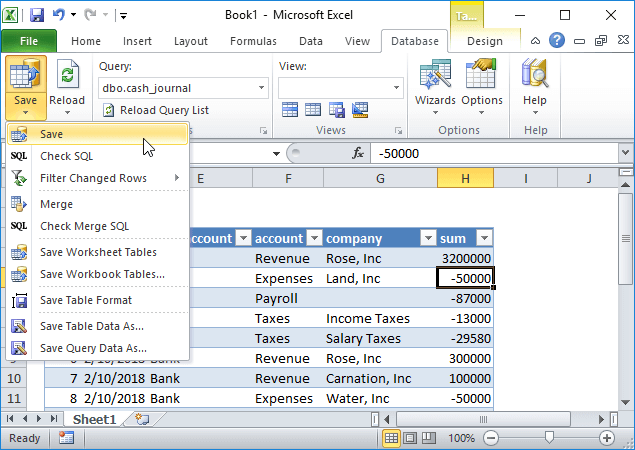Click the quick access save disk icon
This screenshot has height=450, width=635.
point(37,15)
